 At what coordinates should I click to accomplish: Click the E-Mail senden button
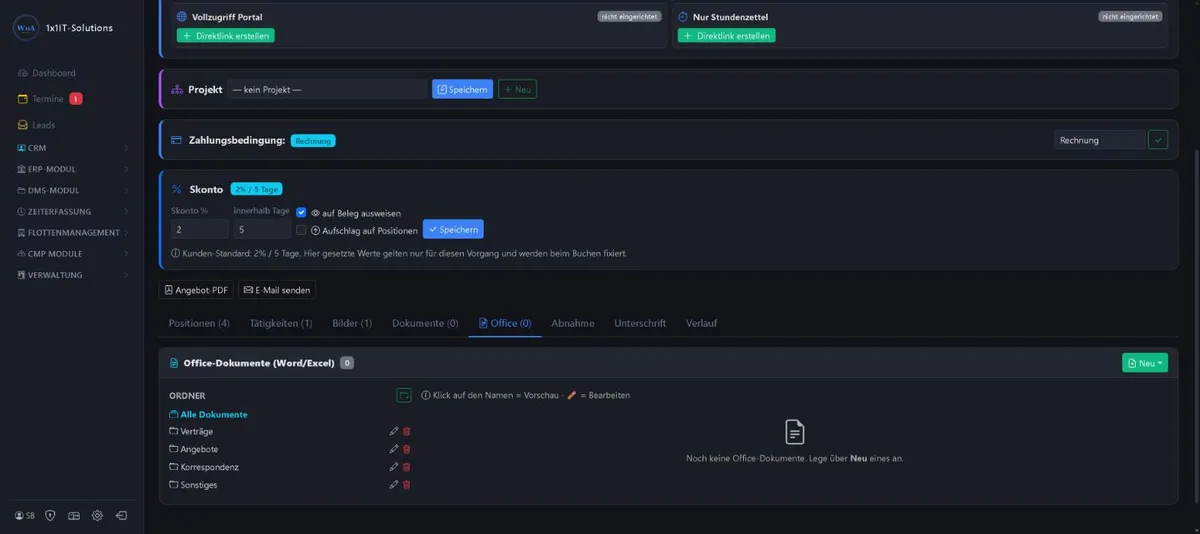pyautogui.click(x=277, y=290)
